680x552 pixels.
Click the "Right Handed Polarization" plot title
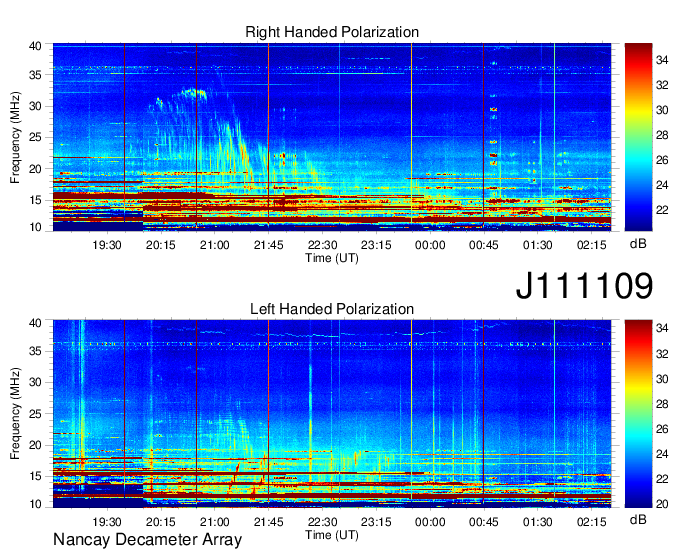point(332,32)
